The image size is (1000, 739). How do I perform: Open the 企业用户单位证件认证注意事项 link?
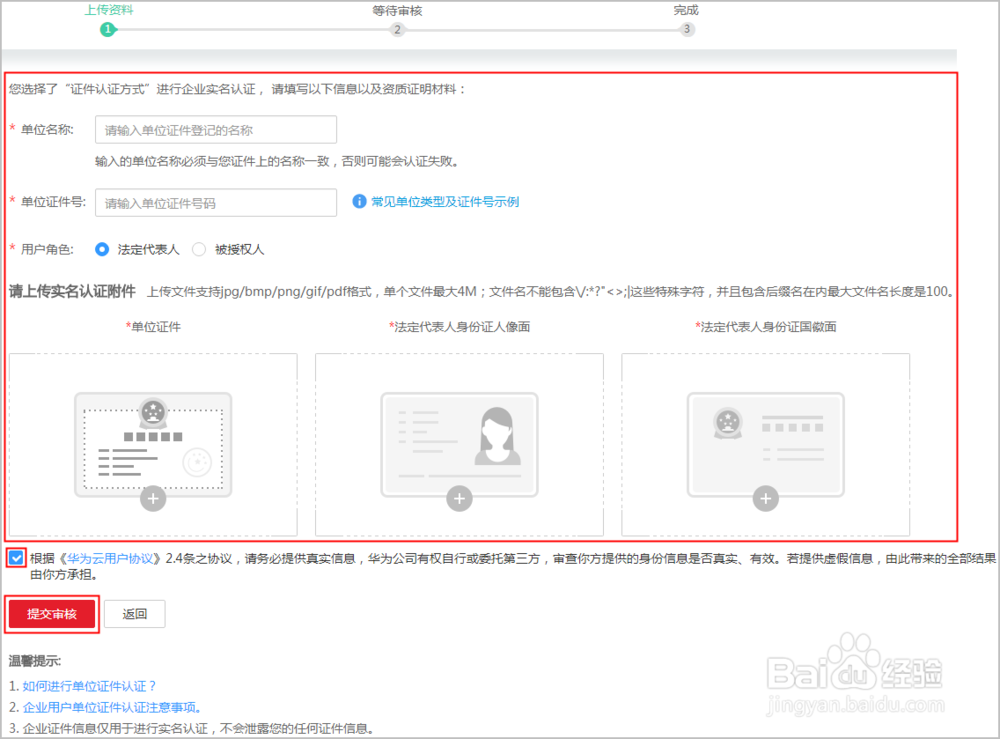tap(112, 707)
